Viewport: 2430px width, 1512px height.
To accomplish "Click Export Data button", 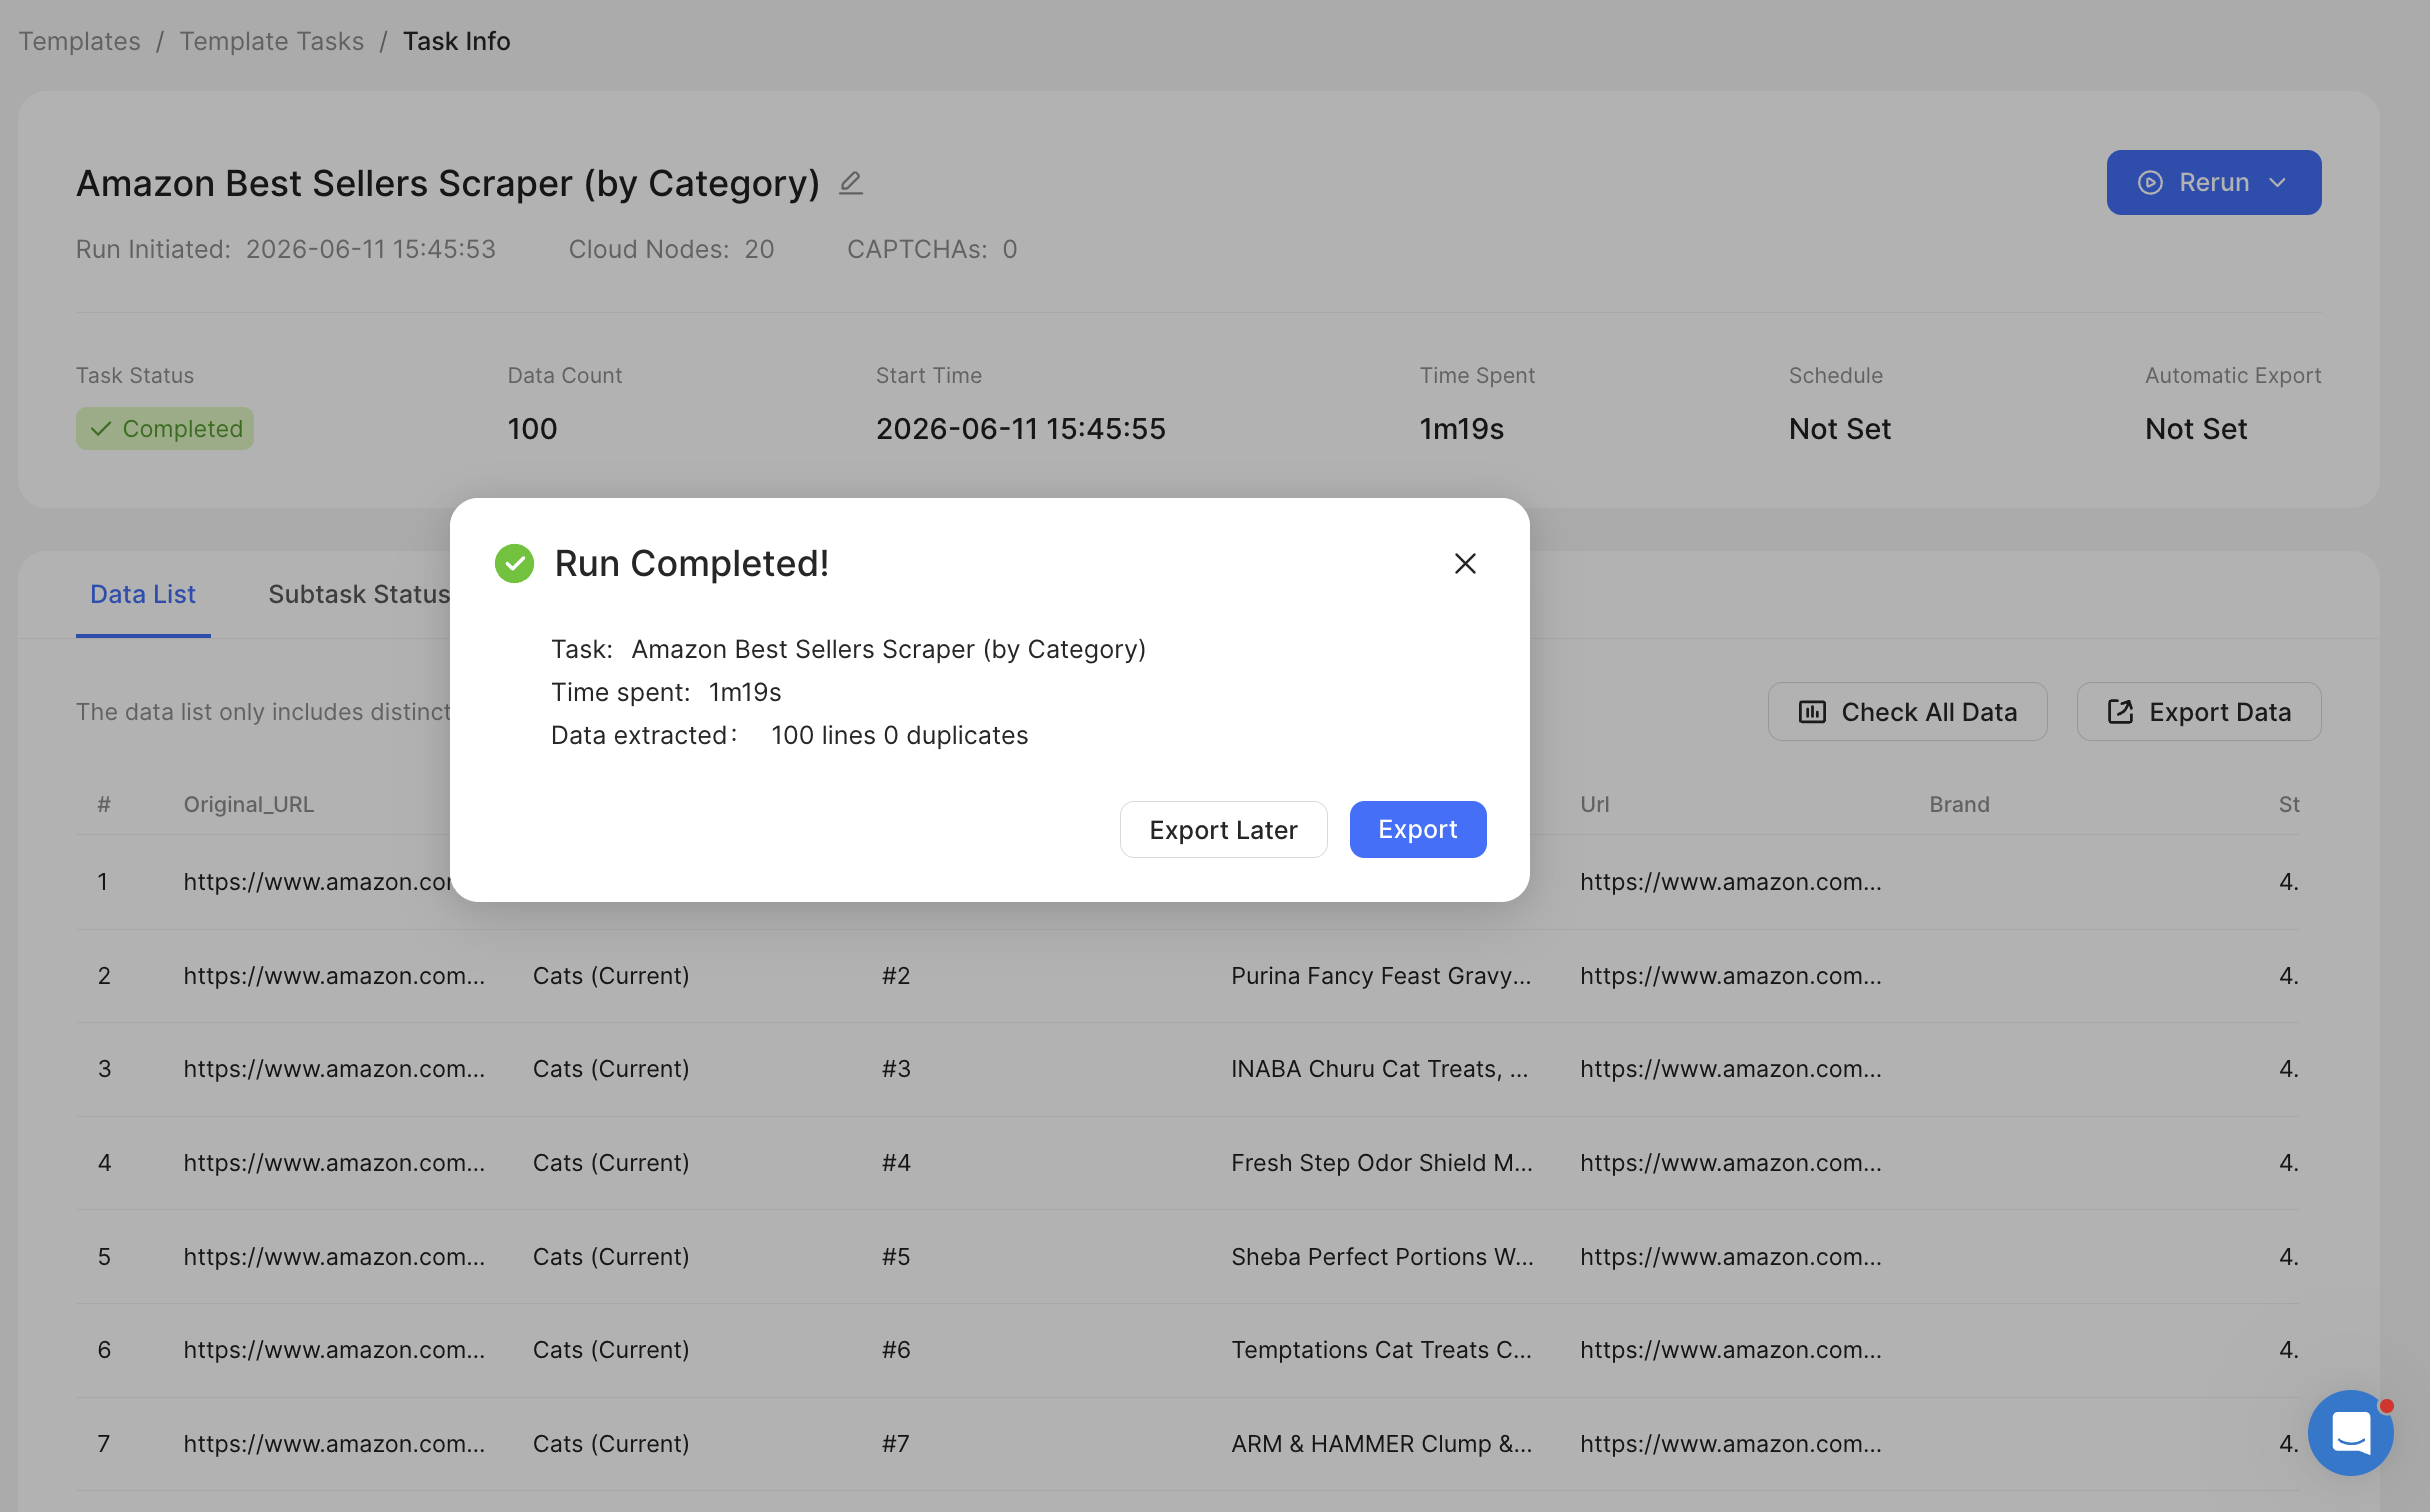I will [x=2198, y=712].
